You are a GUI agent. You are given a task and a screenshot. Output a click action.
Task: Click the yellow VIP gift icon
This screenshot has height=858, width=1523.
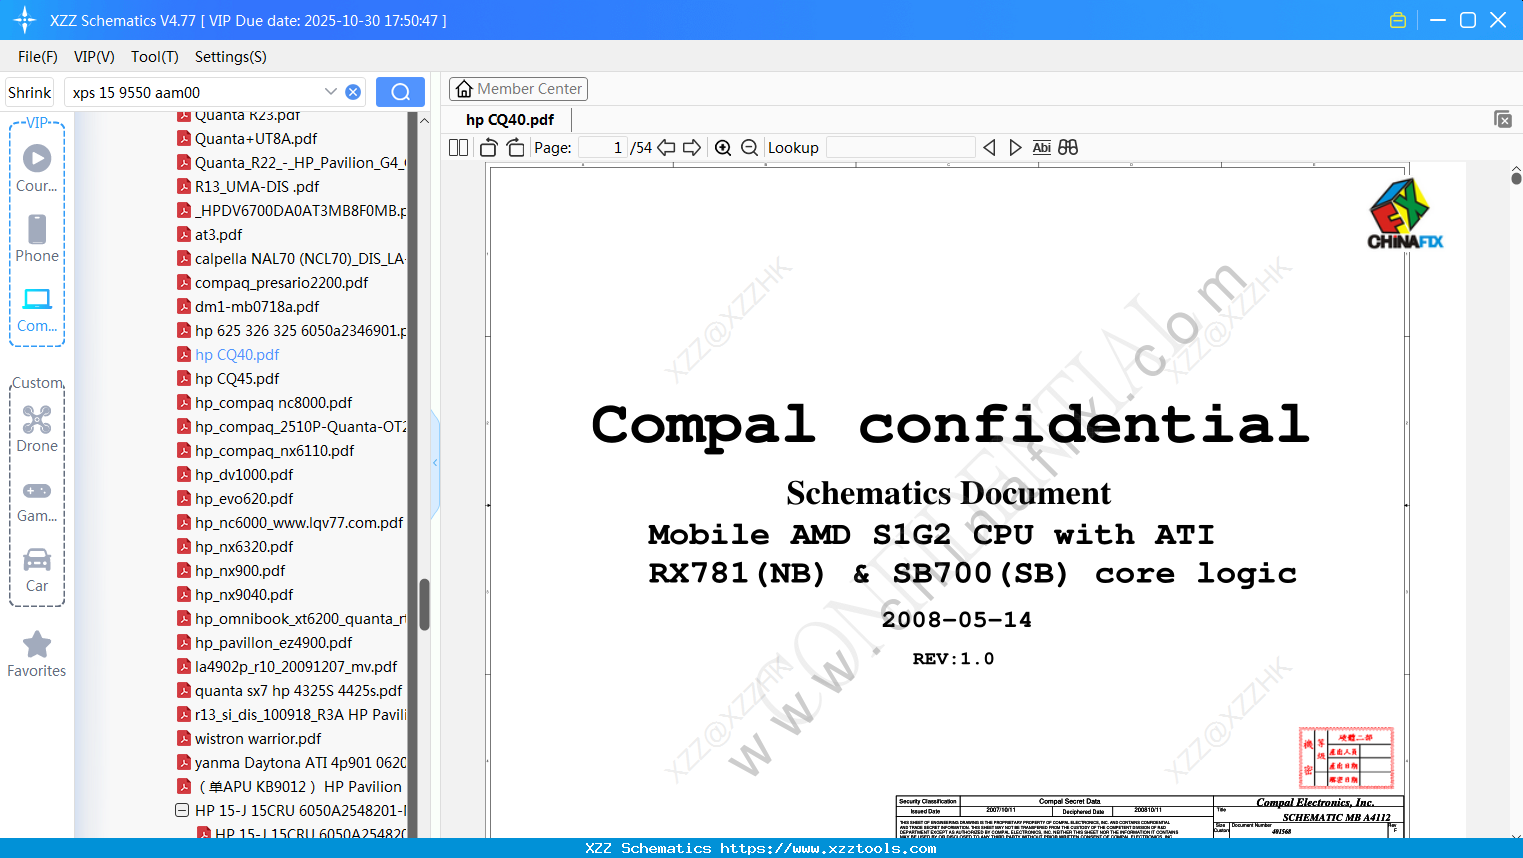point(1398,20)
